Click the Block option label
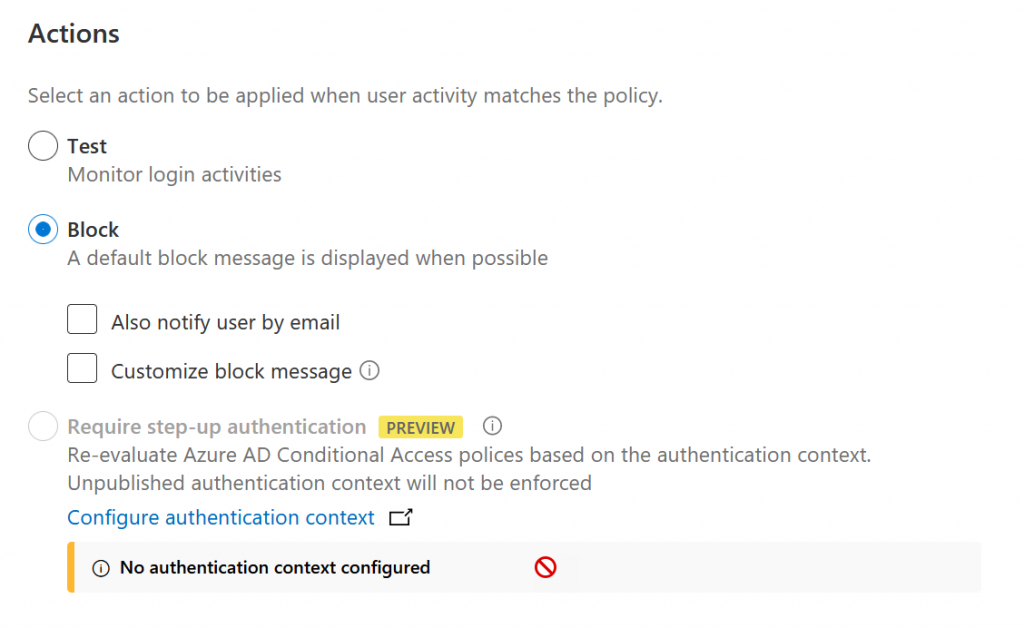This screenshot has height=628, width=1024. point(93,230)
